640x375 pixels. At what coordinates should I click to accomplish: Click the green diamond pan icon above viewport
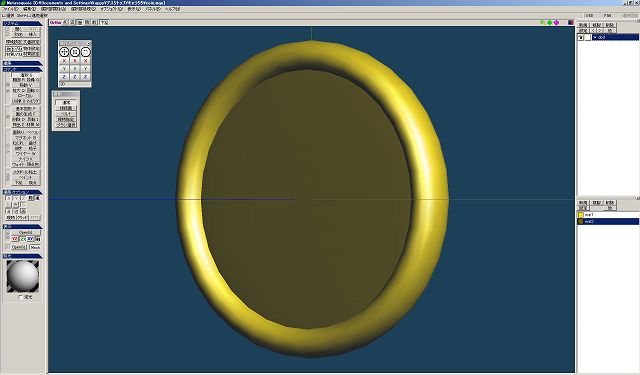click(x=549, y=22)
